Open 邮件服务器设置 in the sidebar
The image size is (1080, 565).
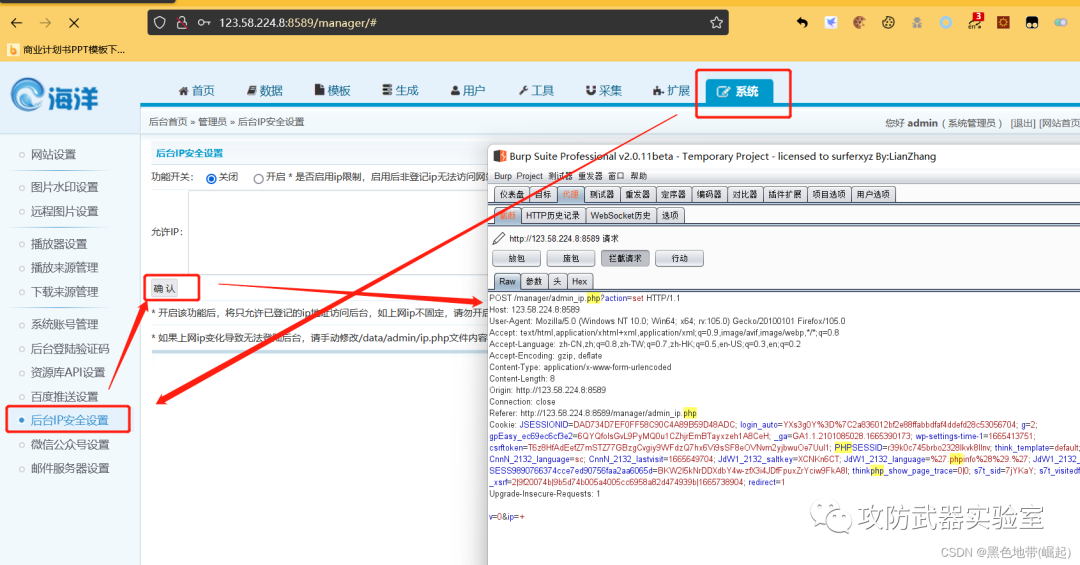70,468
